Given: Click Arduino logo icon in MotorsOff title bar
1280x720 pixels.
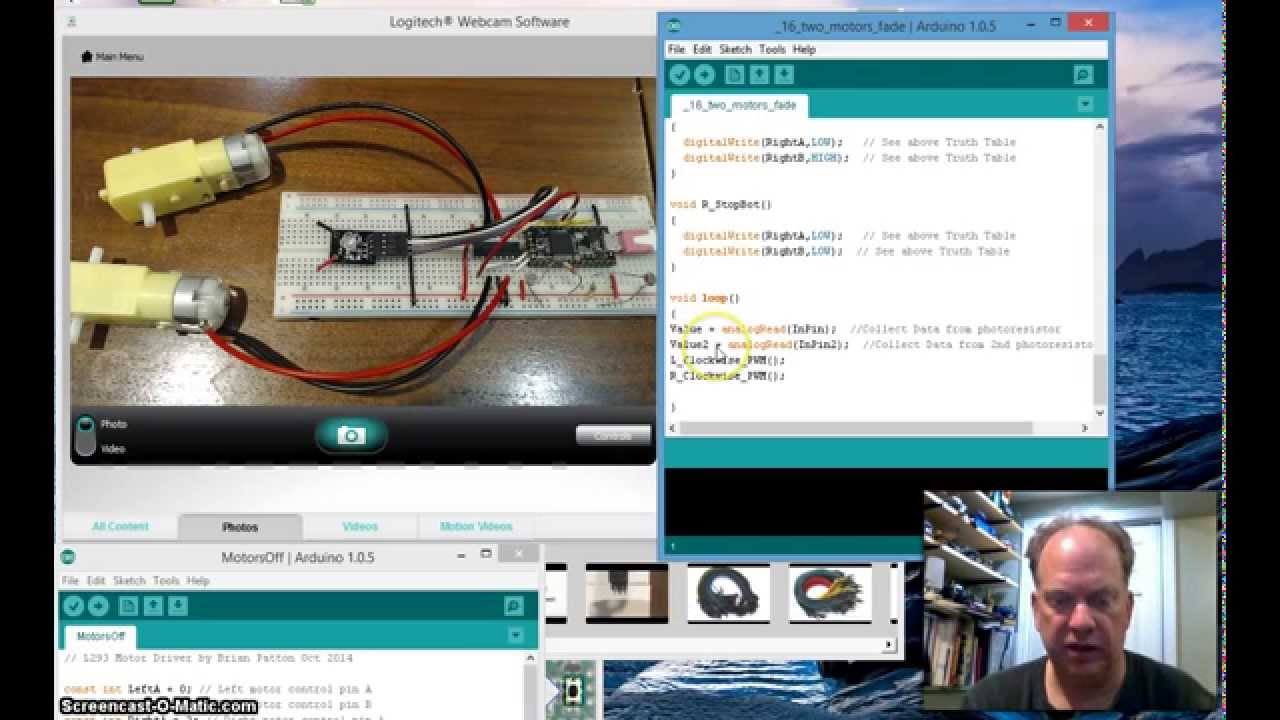Looking at the screenshot, I should (x=68, y=556).
